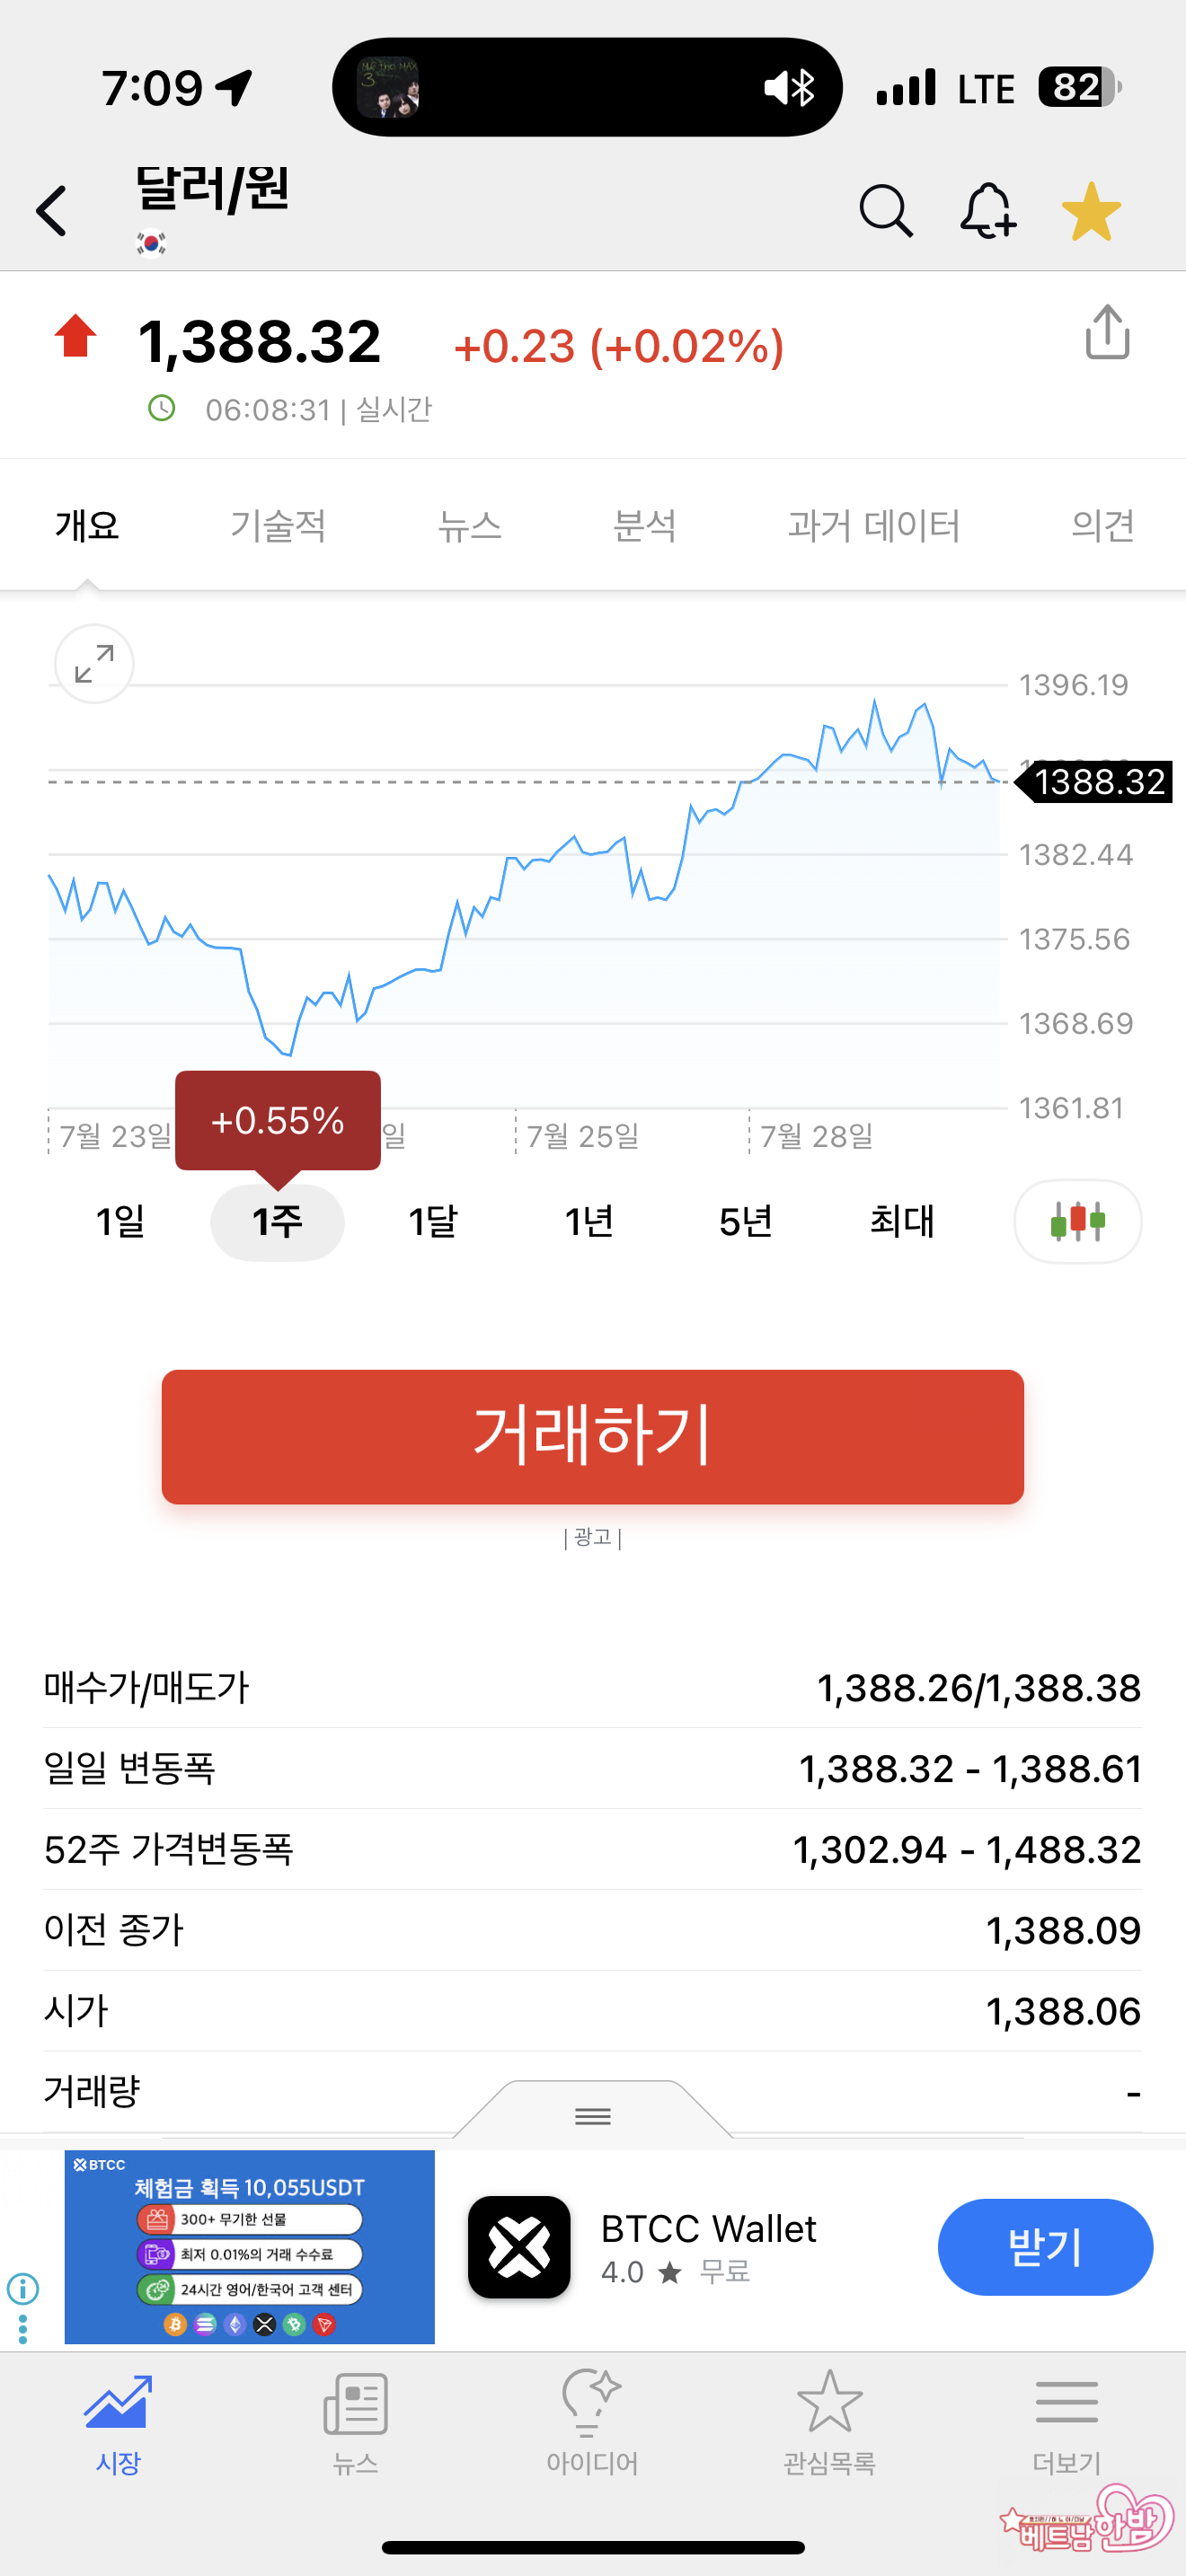This screenshot has height=2576, width=1186.
Task: Toggle the yellow favorite star
Action: tap(1091, 211)
